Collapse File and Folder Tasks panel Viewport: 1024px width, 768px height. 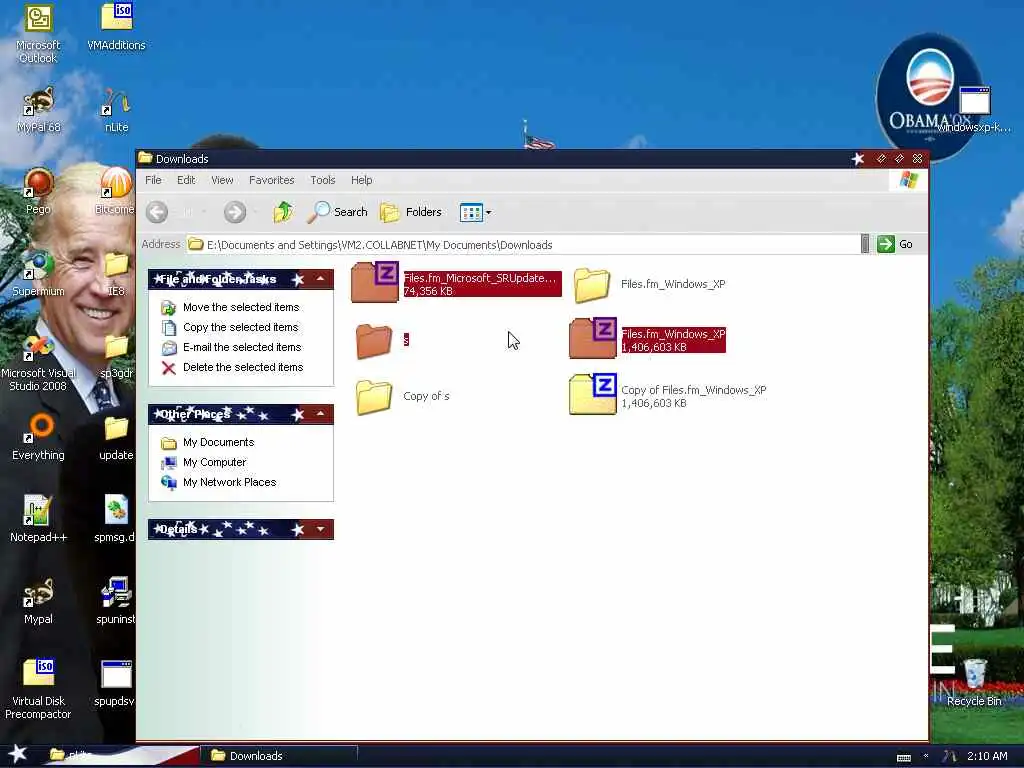[321, 280]
